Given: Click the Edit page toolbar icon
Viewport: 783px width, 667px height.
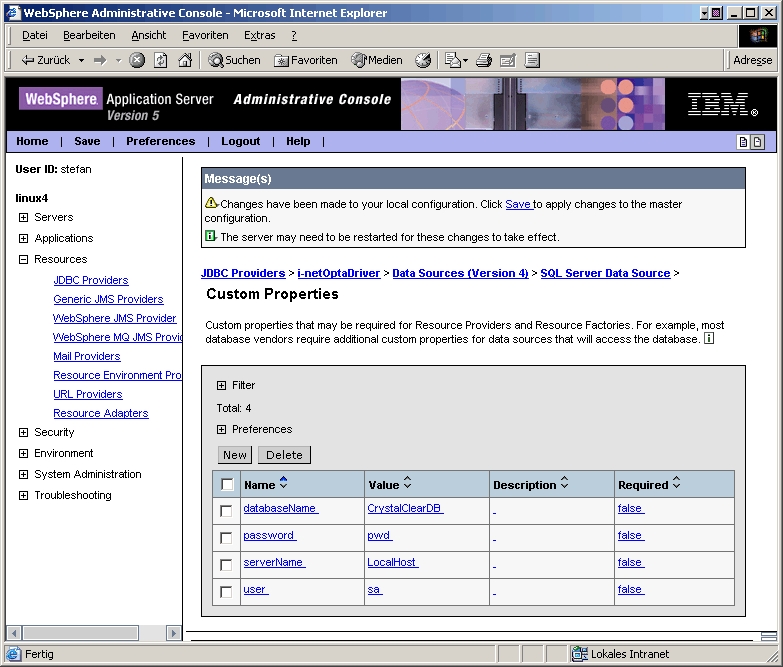Looking at the screenshot, I should (x=508, y=60).
